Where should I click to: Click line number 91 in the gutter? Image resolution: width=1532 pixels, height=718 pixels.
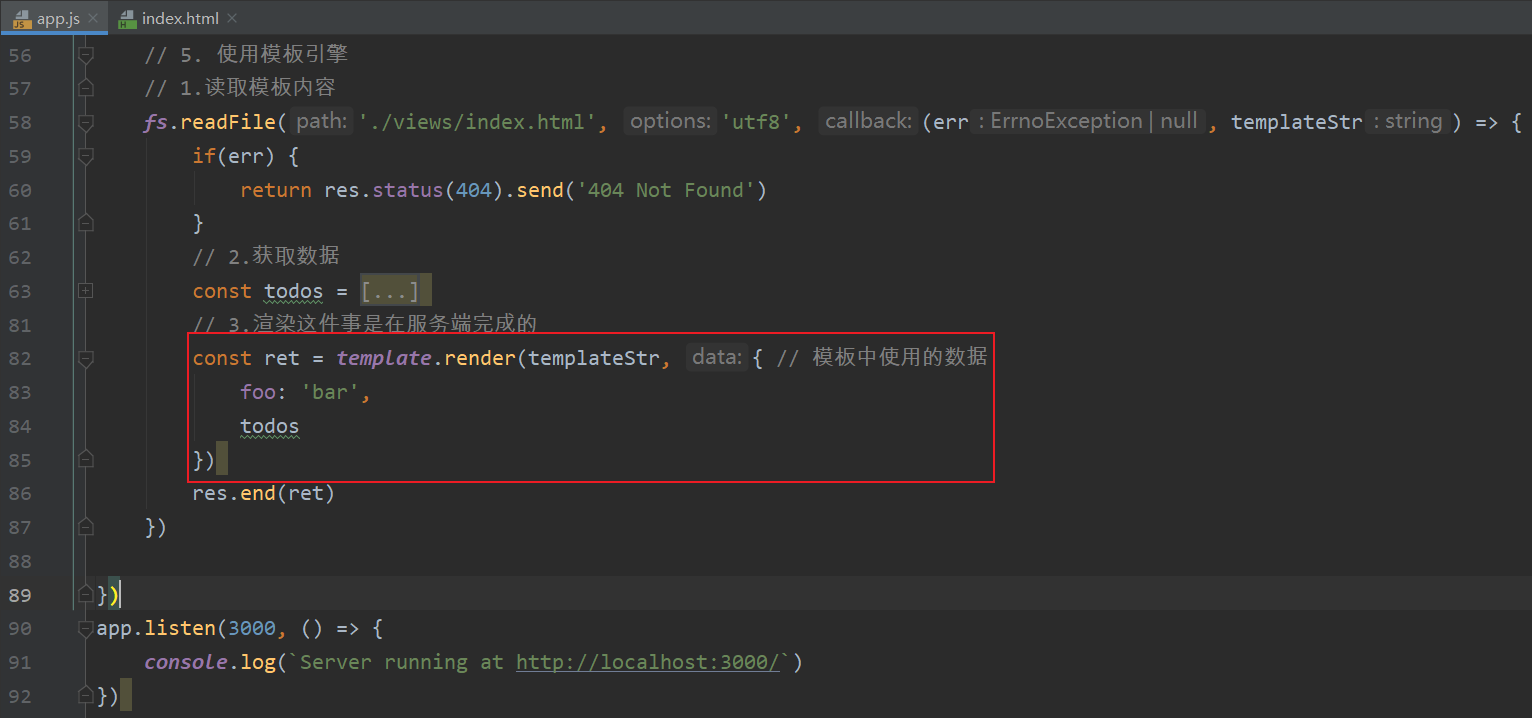coord(20,662)
